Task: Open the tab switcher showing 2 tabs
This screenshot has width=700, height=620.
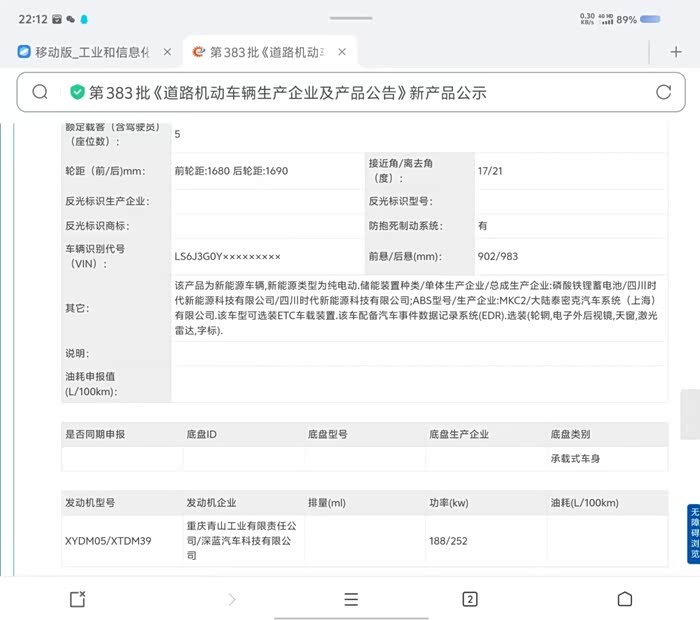Action: coord(469,599)
